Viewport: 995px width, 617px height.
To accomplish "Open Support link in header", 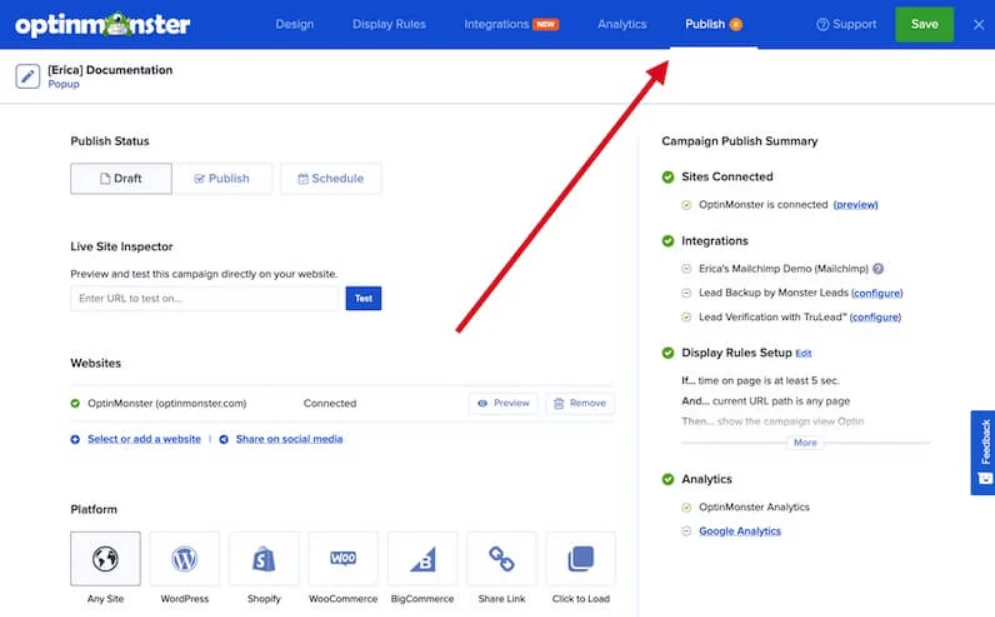I will coord(846,24).
